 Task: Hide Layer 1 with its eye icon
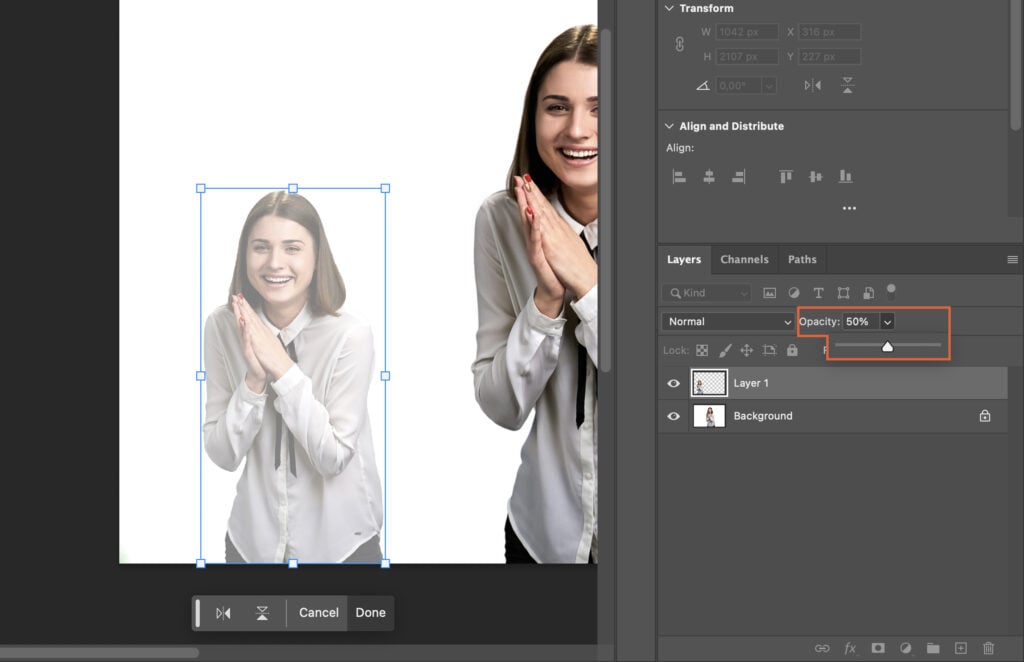point(673,383)
